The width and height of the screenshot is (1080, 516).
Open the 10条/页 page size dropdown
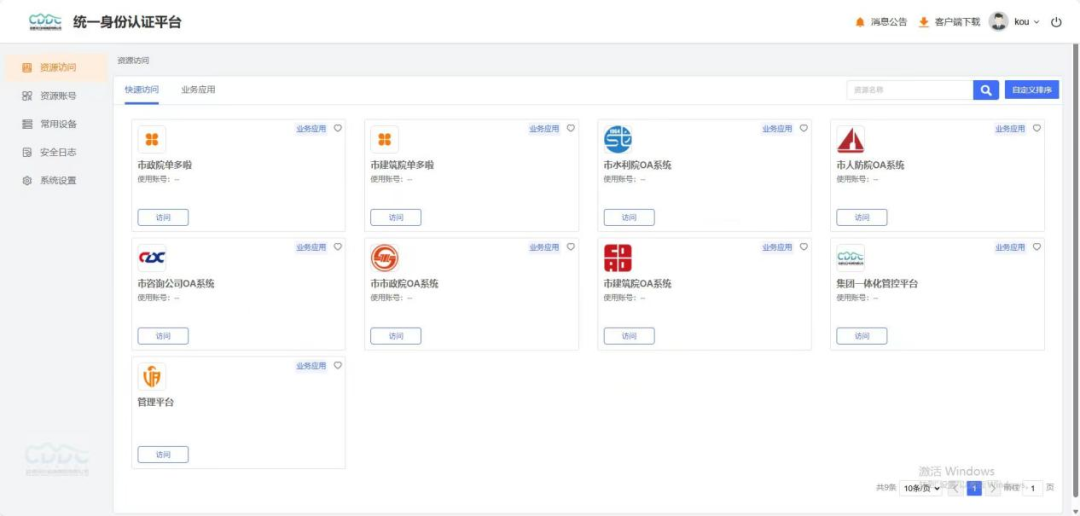(x=921, y=488)
